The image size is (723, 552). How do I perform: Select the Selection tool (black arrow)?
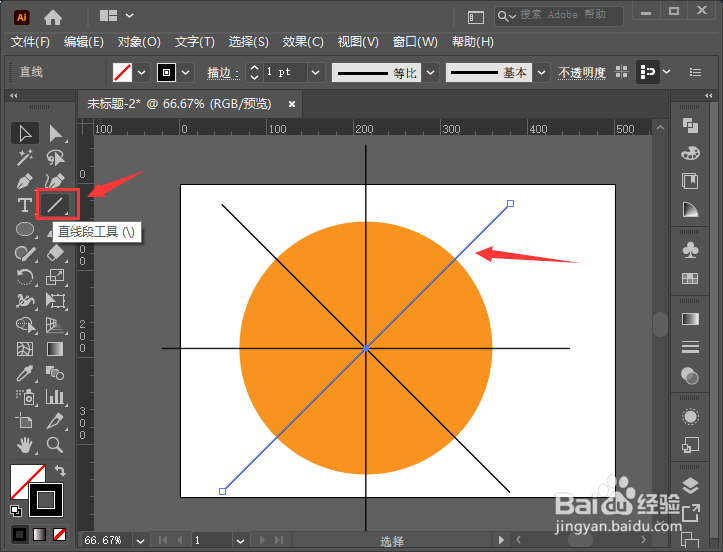point(25,134)
